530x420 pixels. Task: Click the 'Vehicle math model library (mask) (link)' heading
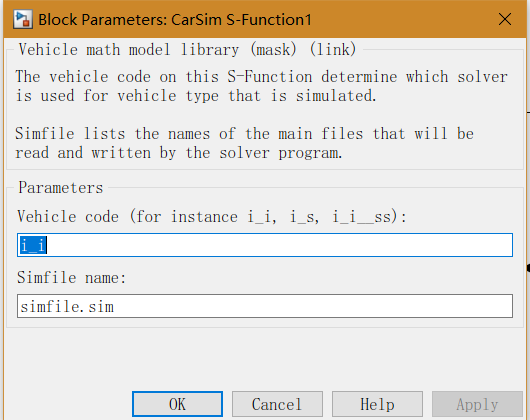click(x=187, y=50)
